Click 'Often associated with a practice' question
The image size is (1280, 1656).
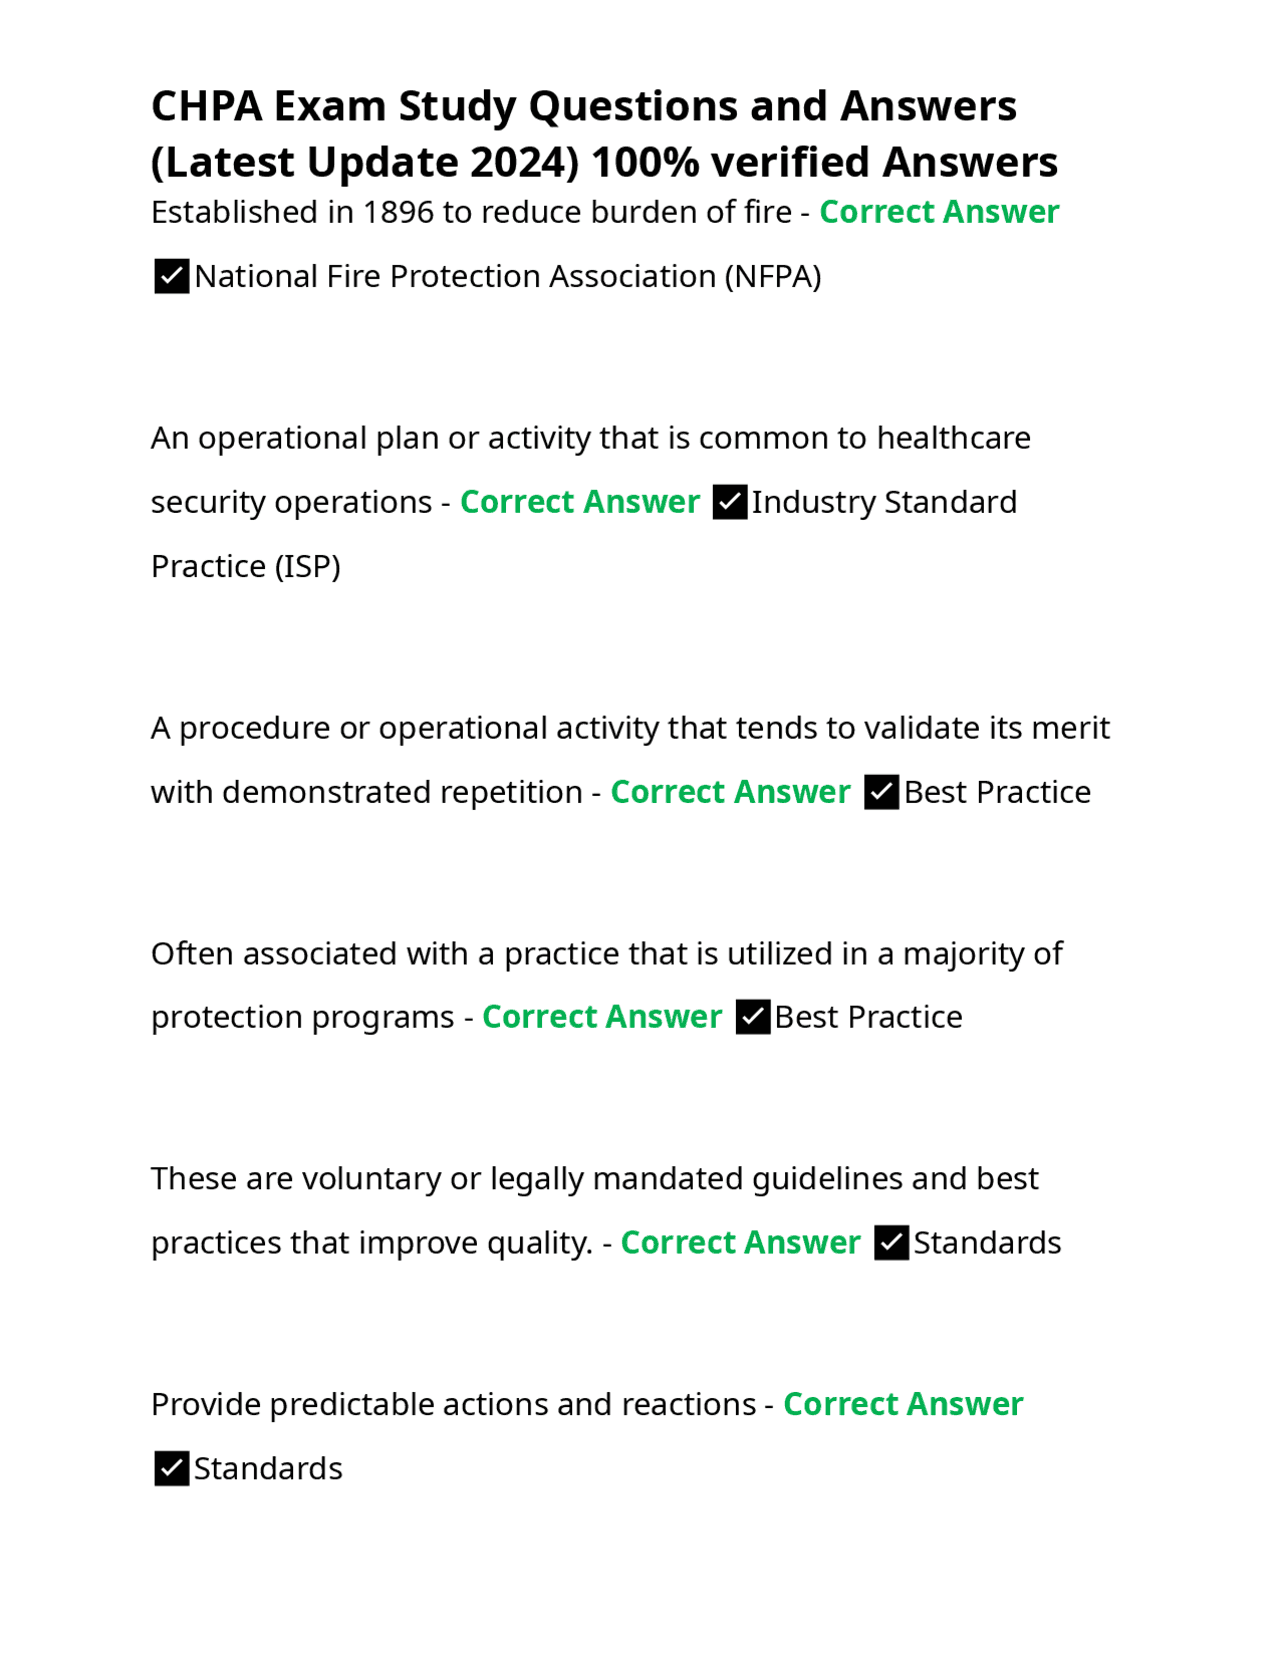click(x=606, y=954)
